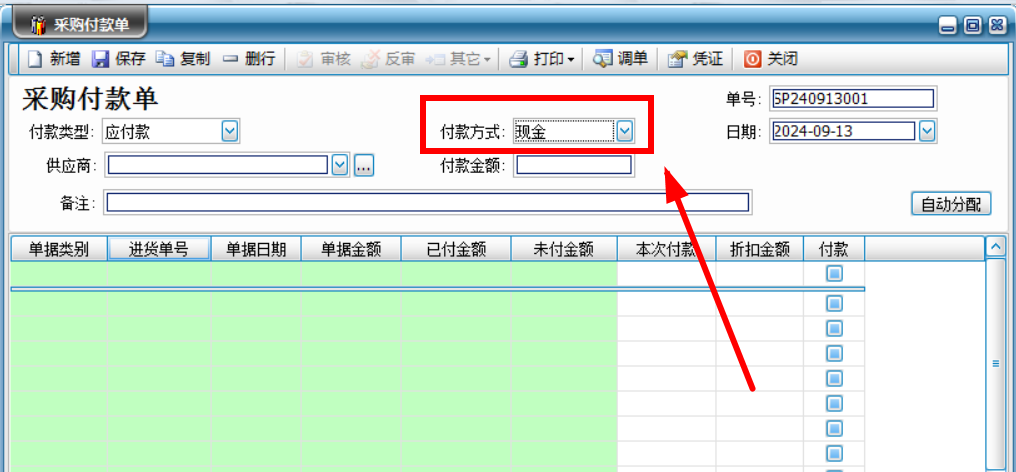
Task: Click the 已付金额 column header
Action: [x=456, y=249]
